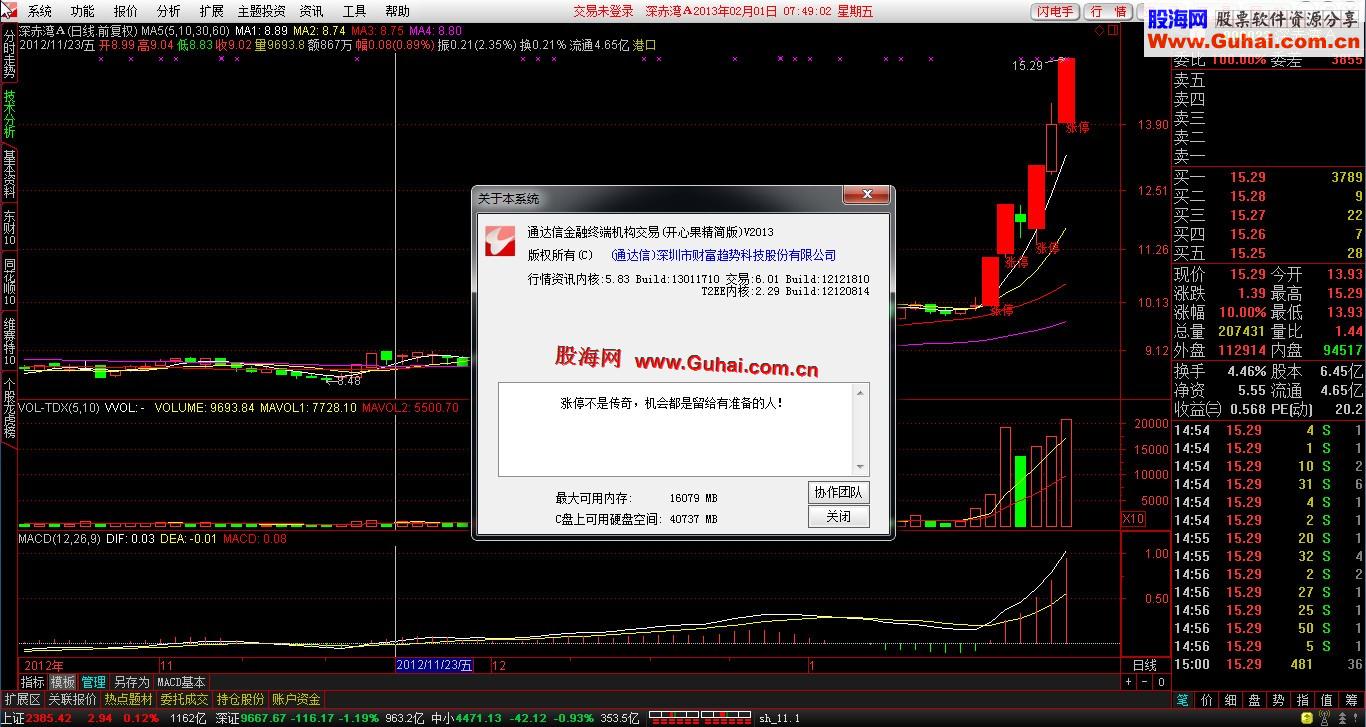The width and height of the screenshot is (1366, 727).
Task: Click the antenna connection status icon
Action: (x=1325, y=718)
